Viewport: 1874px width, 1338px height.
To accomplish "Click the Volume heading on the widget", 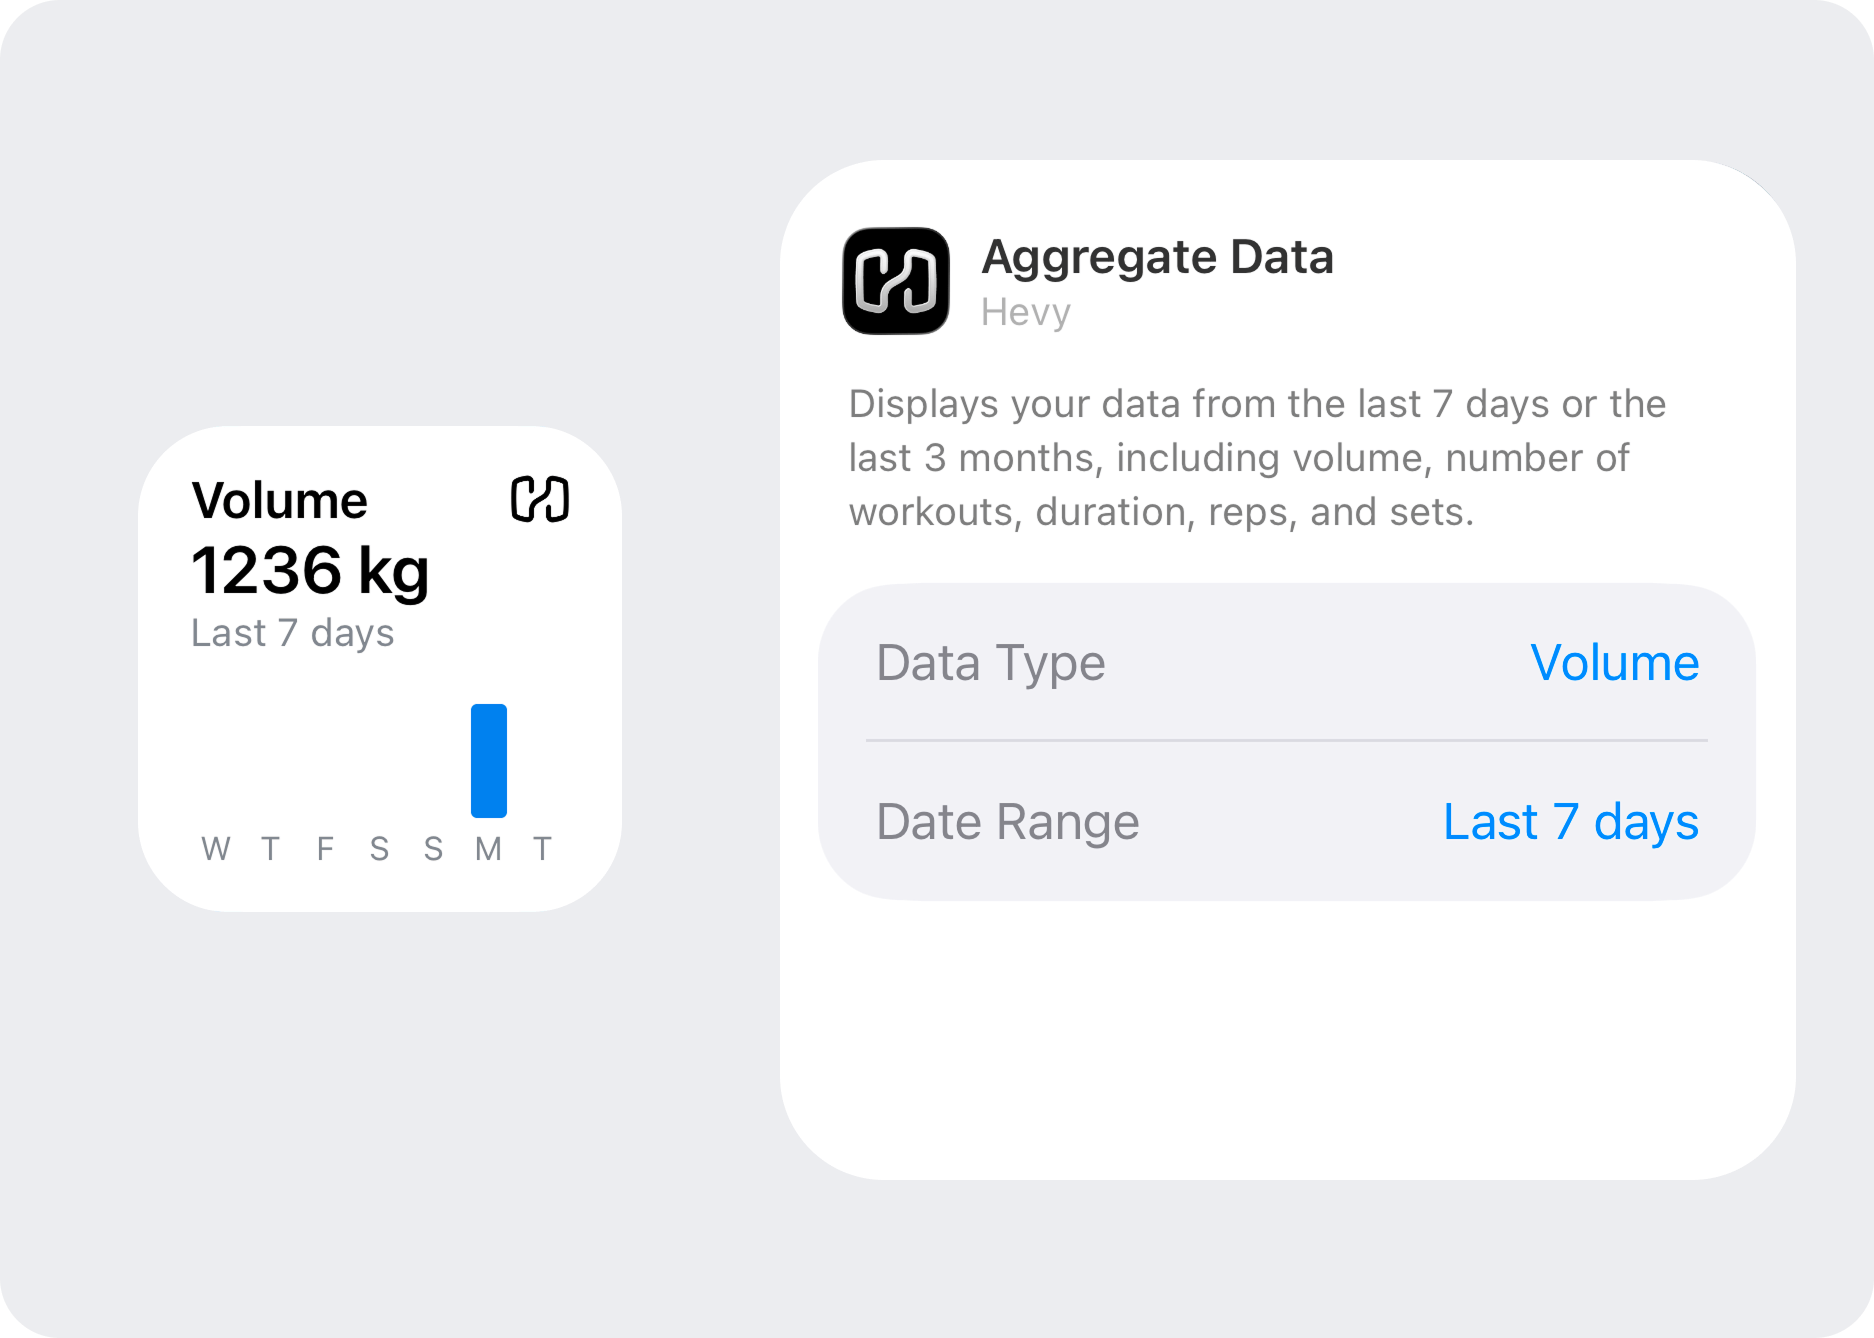I will pos(282,498).
